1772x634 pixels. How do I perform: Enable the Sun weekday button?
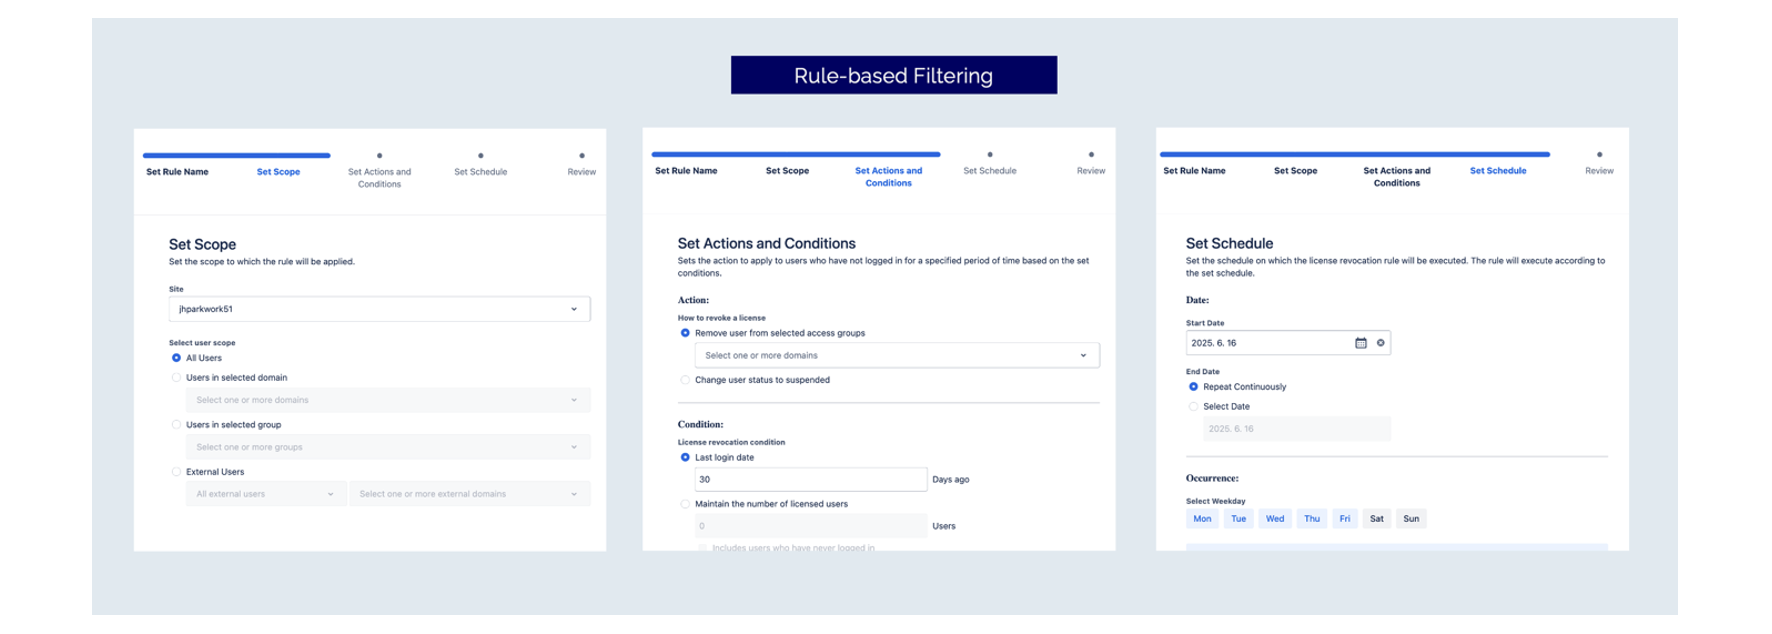click(x=1411, y=519)
